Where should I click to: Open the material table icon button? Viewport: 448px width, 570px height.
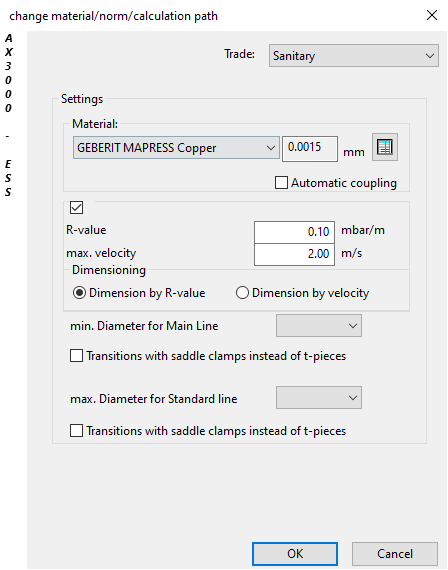tap(385, 147)
